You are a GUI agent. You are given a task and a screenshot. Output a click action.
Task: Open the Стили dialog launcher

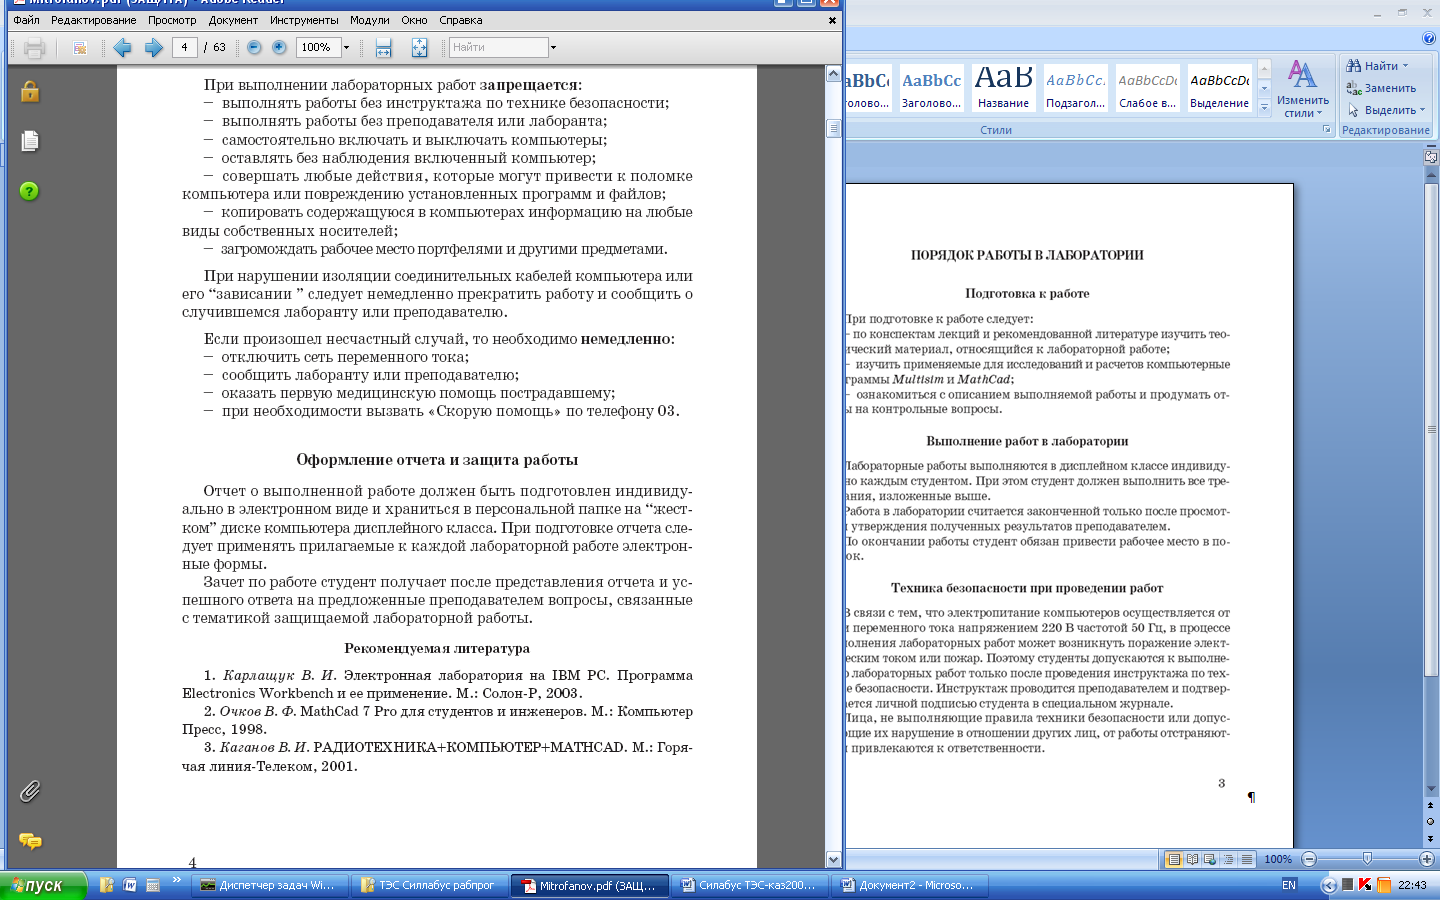1327,130
